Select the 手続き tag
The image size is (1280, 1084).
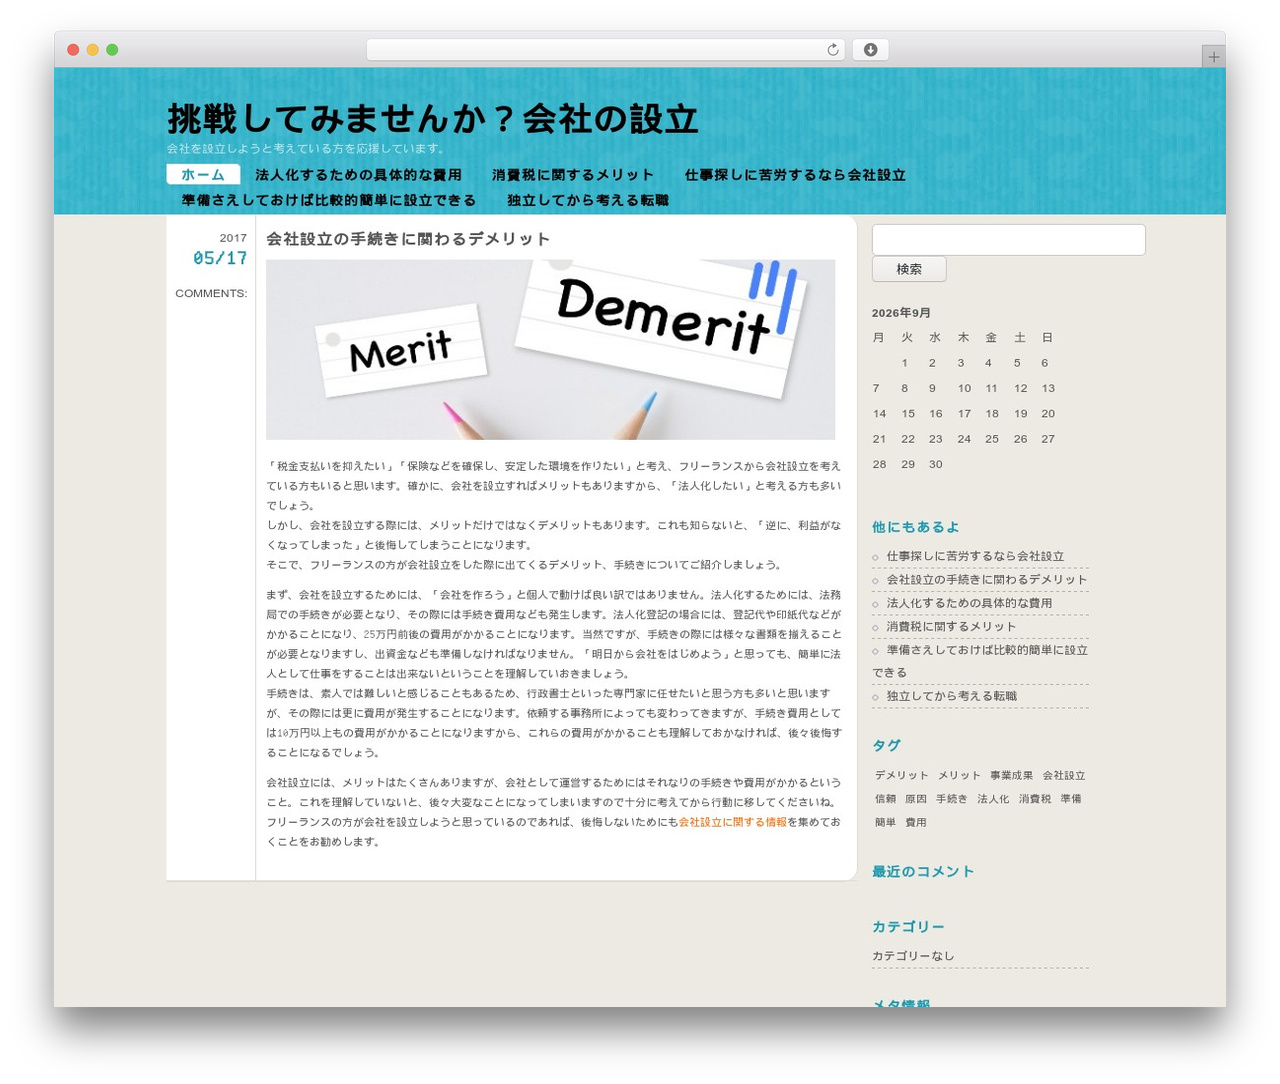(x=952, y=799)
